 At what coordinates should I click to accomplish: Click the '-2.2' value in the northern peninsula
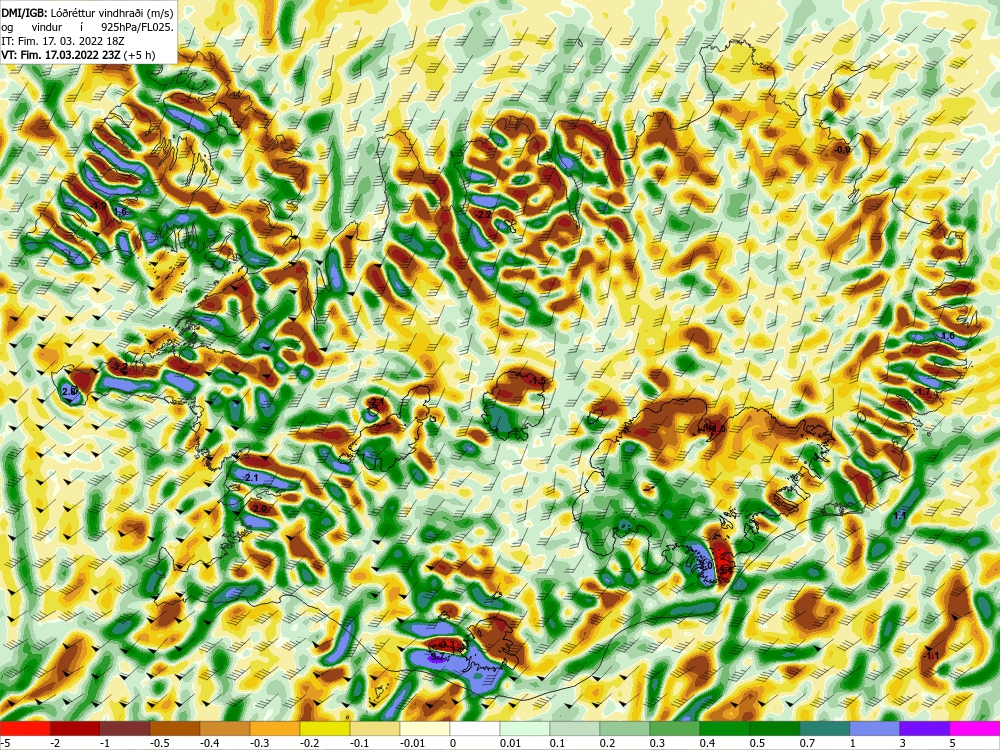pyautogui.click(x=484, y=215)
